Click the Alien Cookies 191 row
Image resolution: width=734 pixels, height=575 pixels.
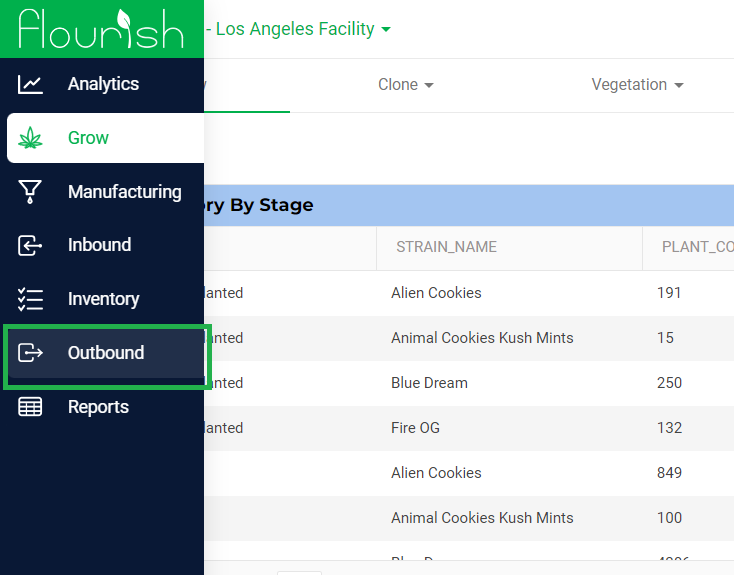click(x=469, y=293)
